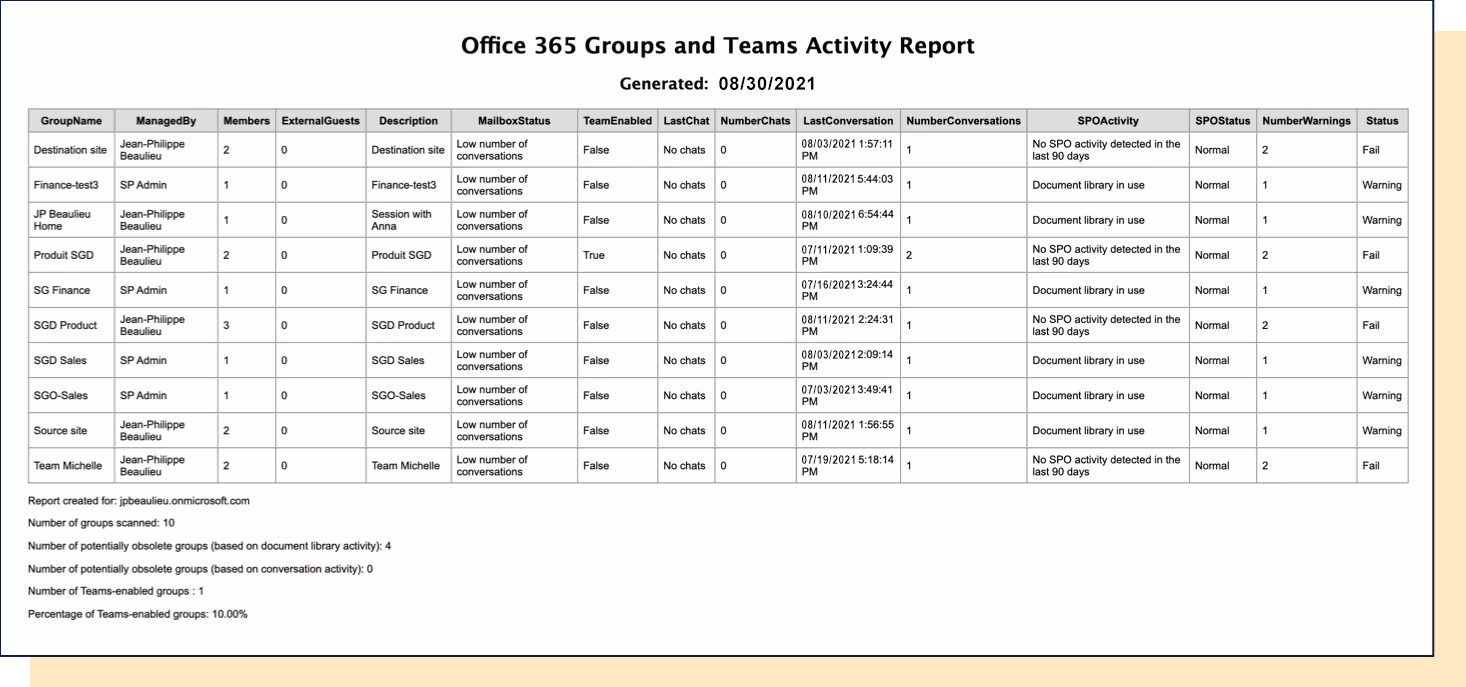1466x687 pixels.
Task: Click the 'SG Finance' group name cell
Action: (71, 290)
